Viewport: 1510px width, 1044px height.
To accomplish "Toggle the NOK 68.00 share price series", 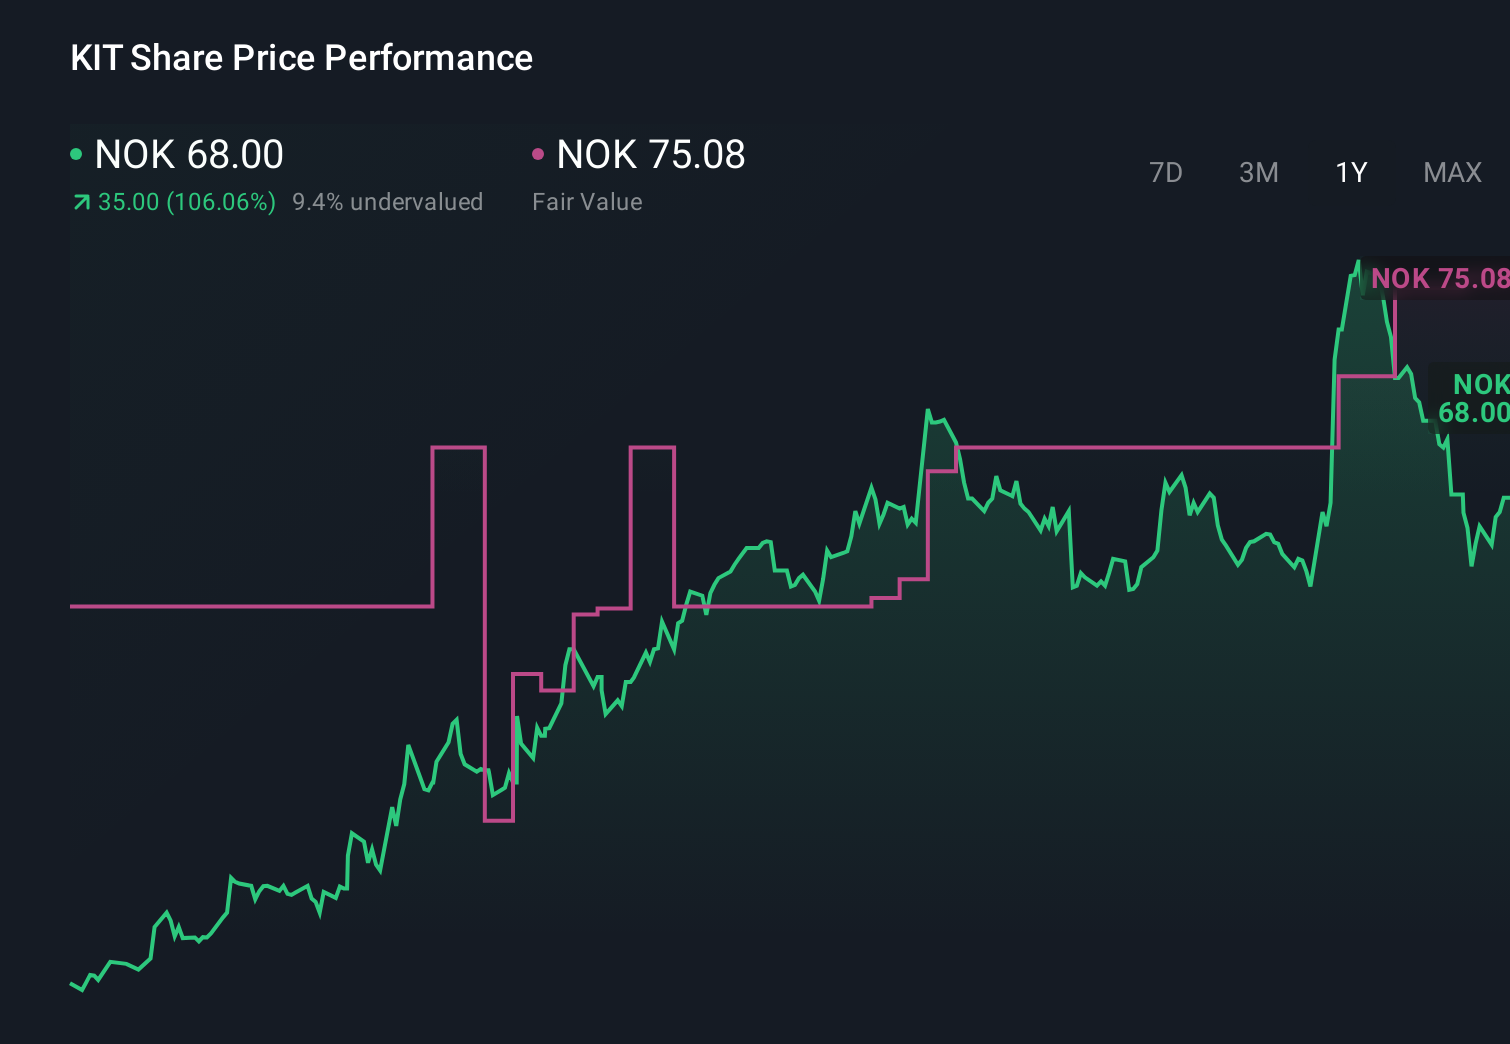I will tap(188, 155).
